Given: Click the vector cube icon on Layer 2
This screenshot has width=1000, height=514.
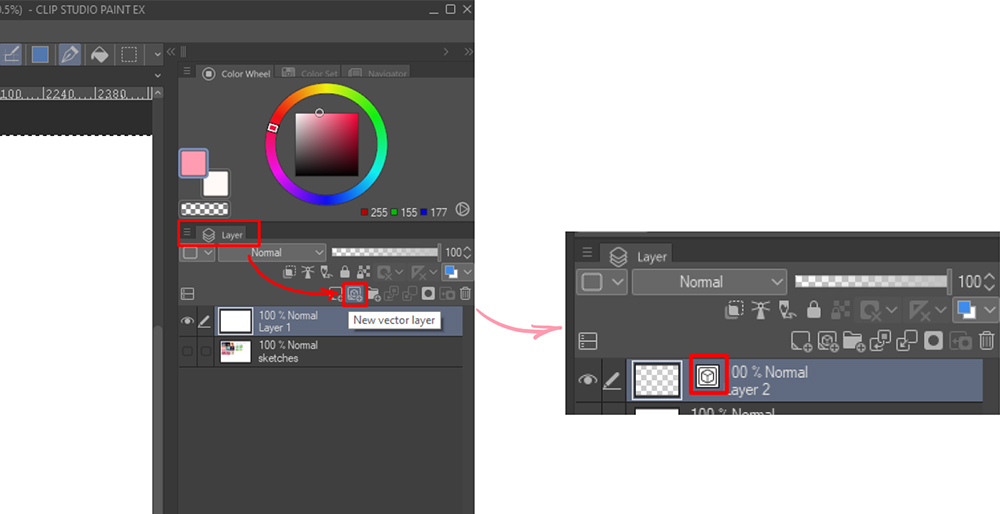Looking at the screenshot, I should pos(709,376).
